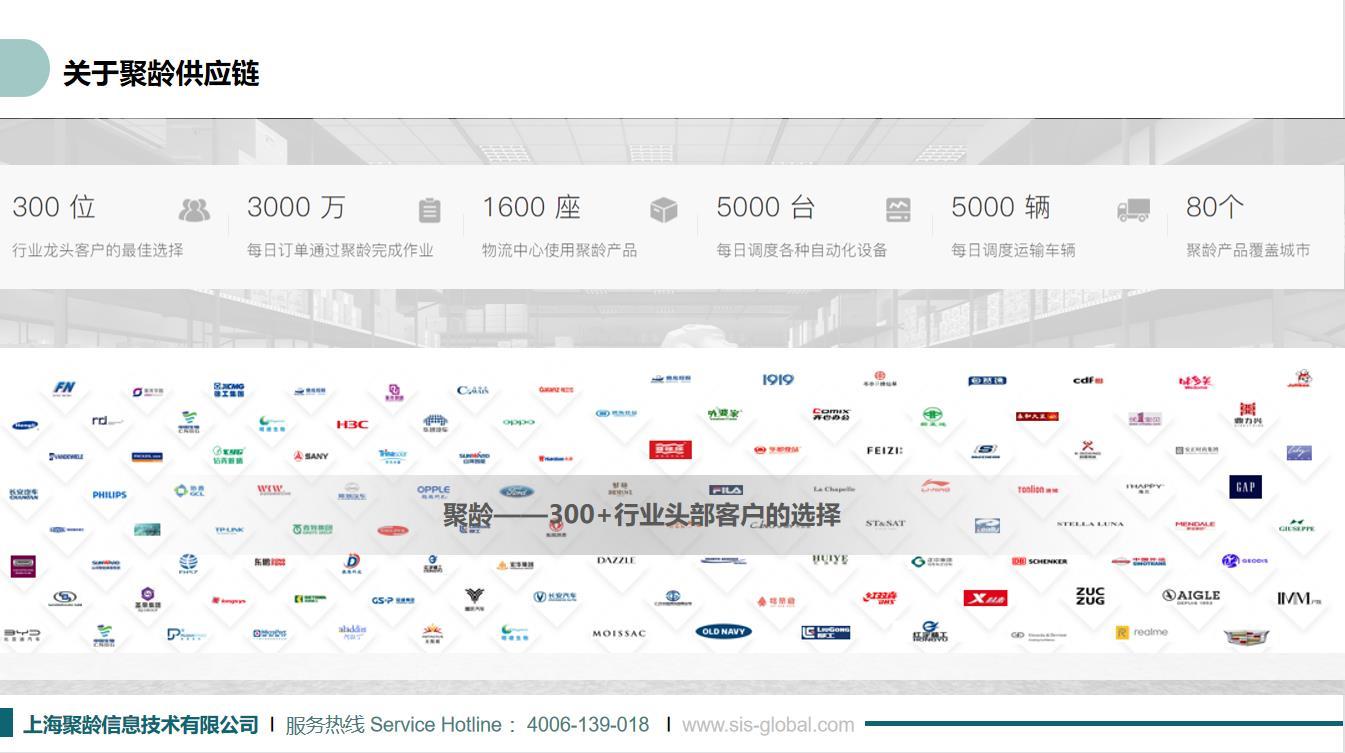The width and height of the screenshot is (1345, 753).
Task: Click the FN logo
Action: click(65, 388)
